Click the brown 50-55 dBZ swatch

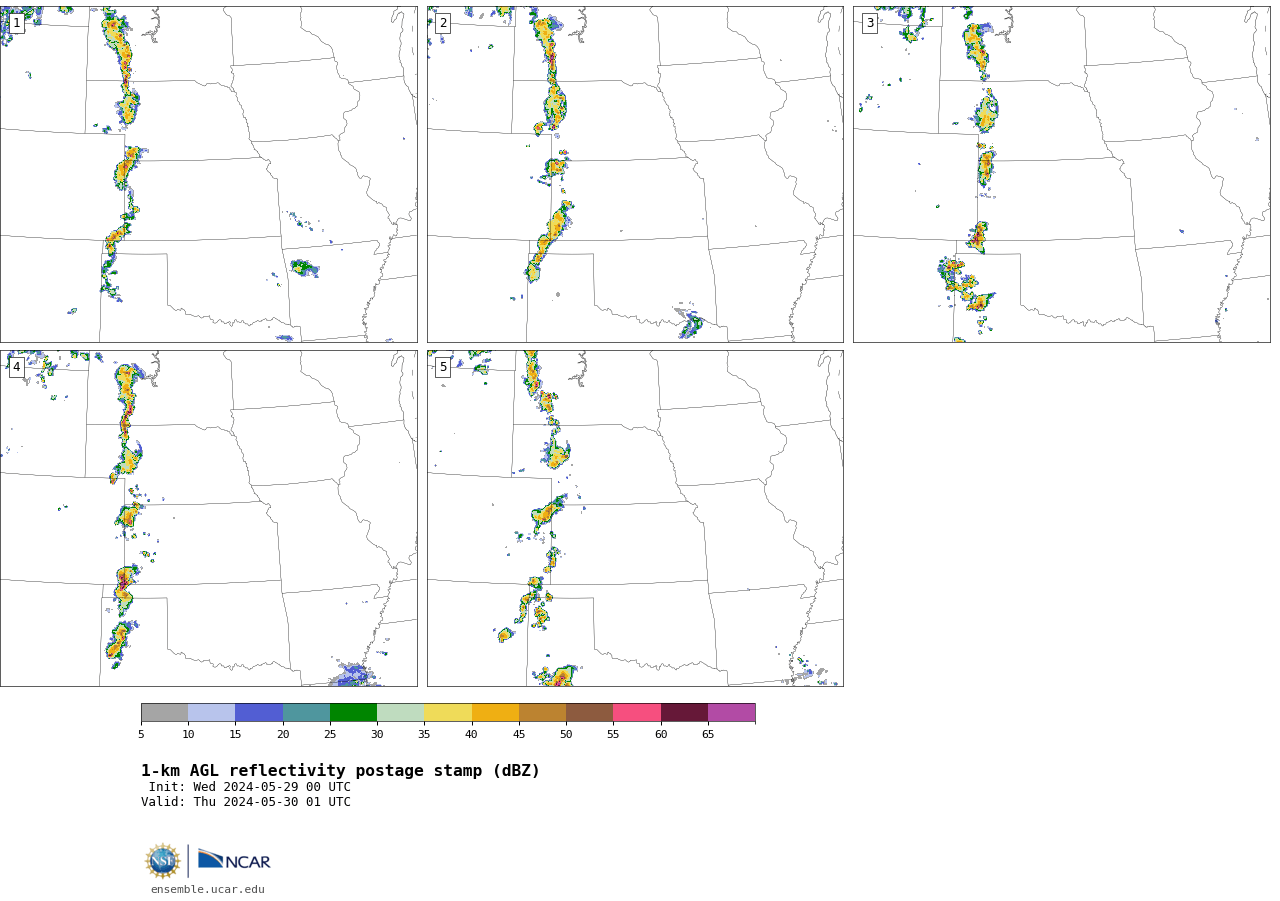click(589, 712)
